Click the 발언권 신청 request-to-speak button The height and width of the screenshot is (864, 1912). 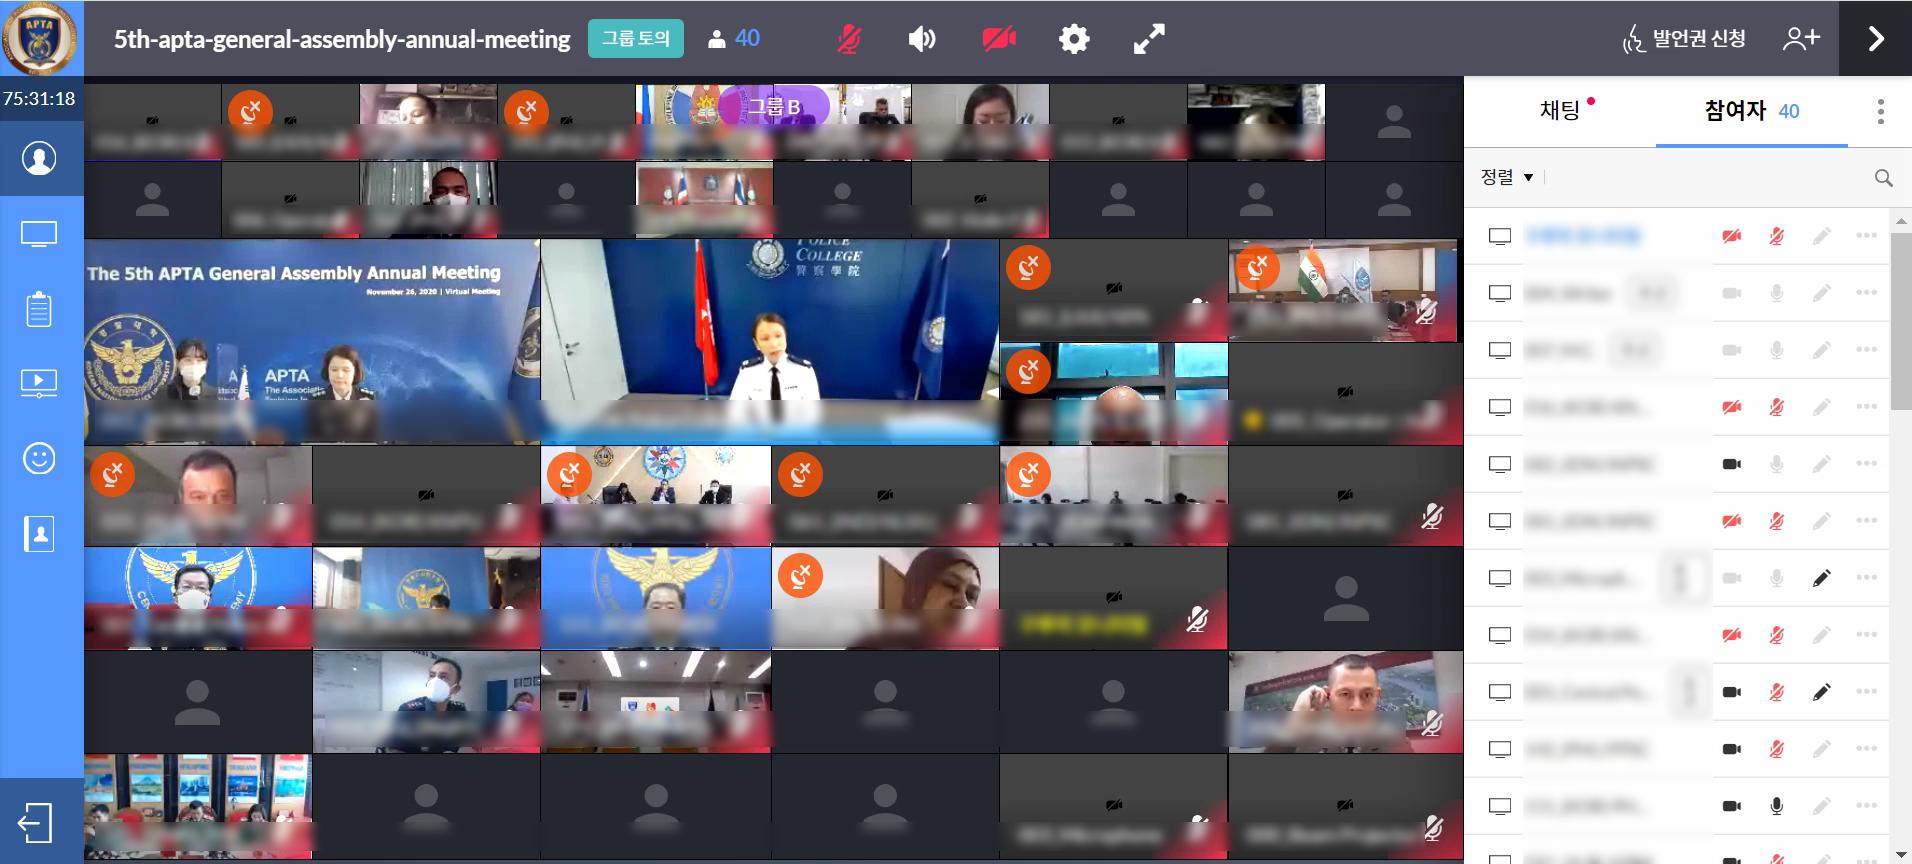1683,39
